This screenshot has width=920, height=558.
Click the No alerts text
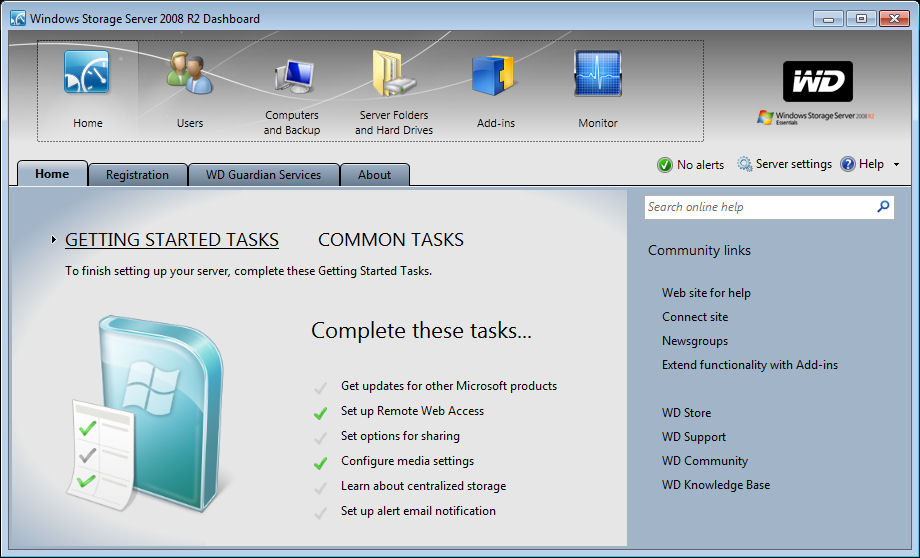pos(701,165)
